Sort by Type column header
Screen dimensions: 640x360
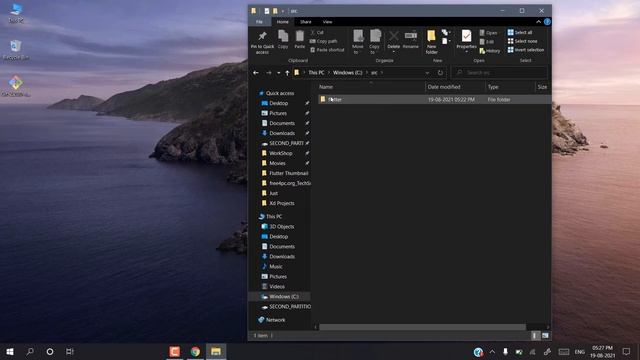click(x=510, y=87)
